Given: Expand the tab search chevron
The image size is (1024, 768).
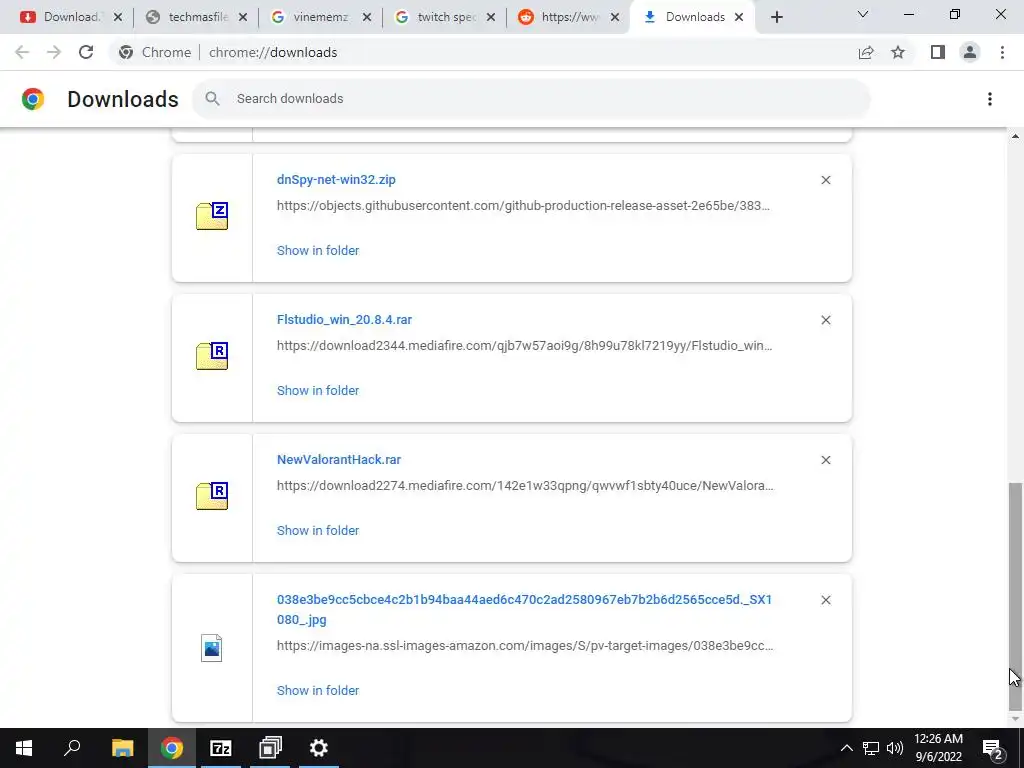Looking at the screenshot, I should coord(863,14).
